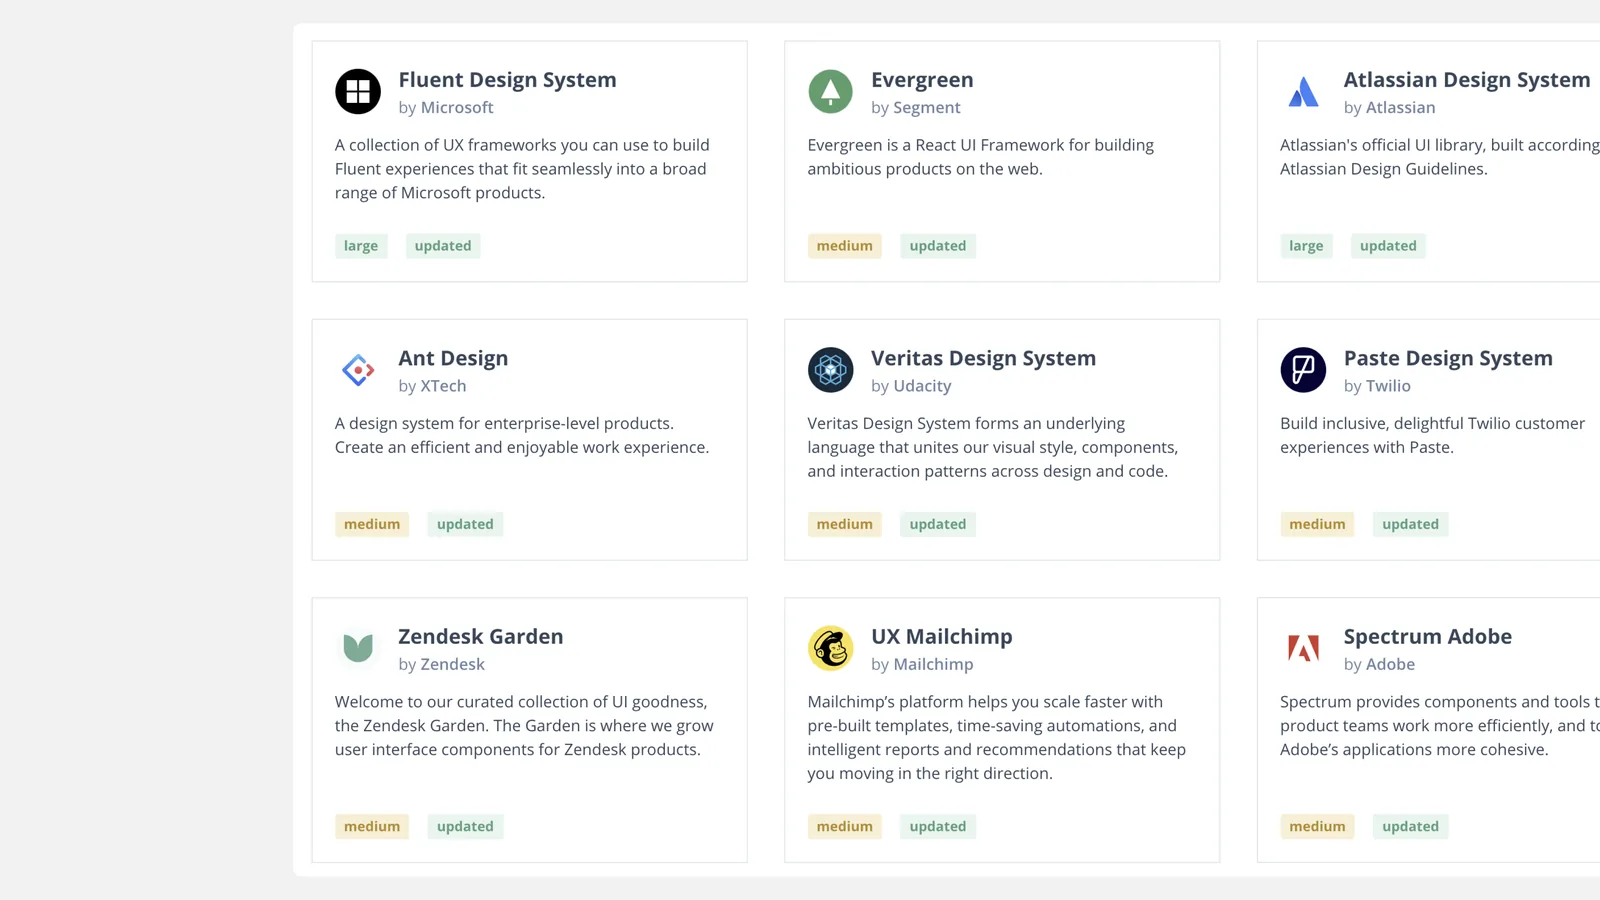The width and height of the screenshot is (1600, 900).
Task: Click the 'medium' tag on Ant Design card
Action: pyautogui.click(x=372, y=524)
